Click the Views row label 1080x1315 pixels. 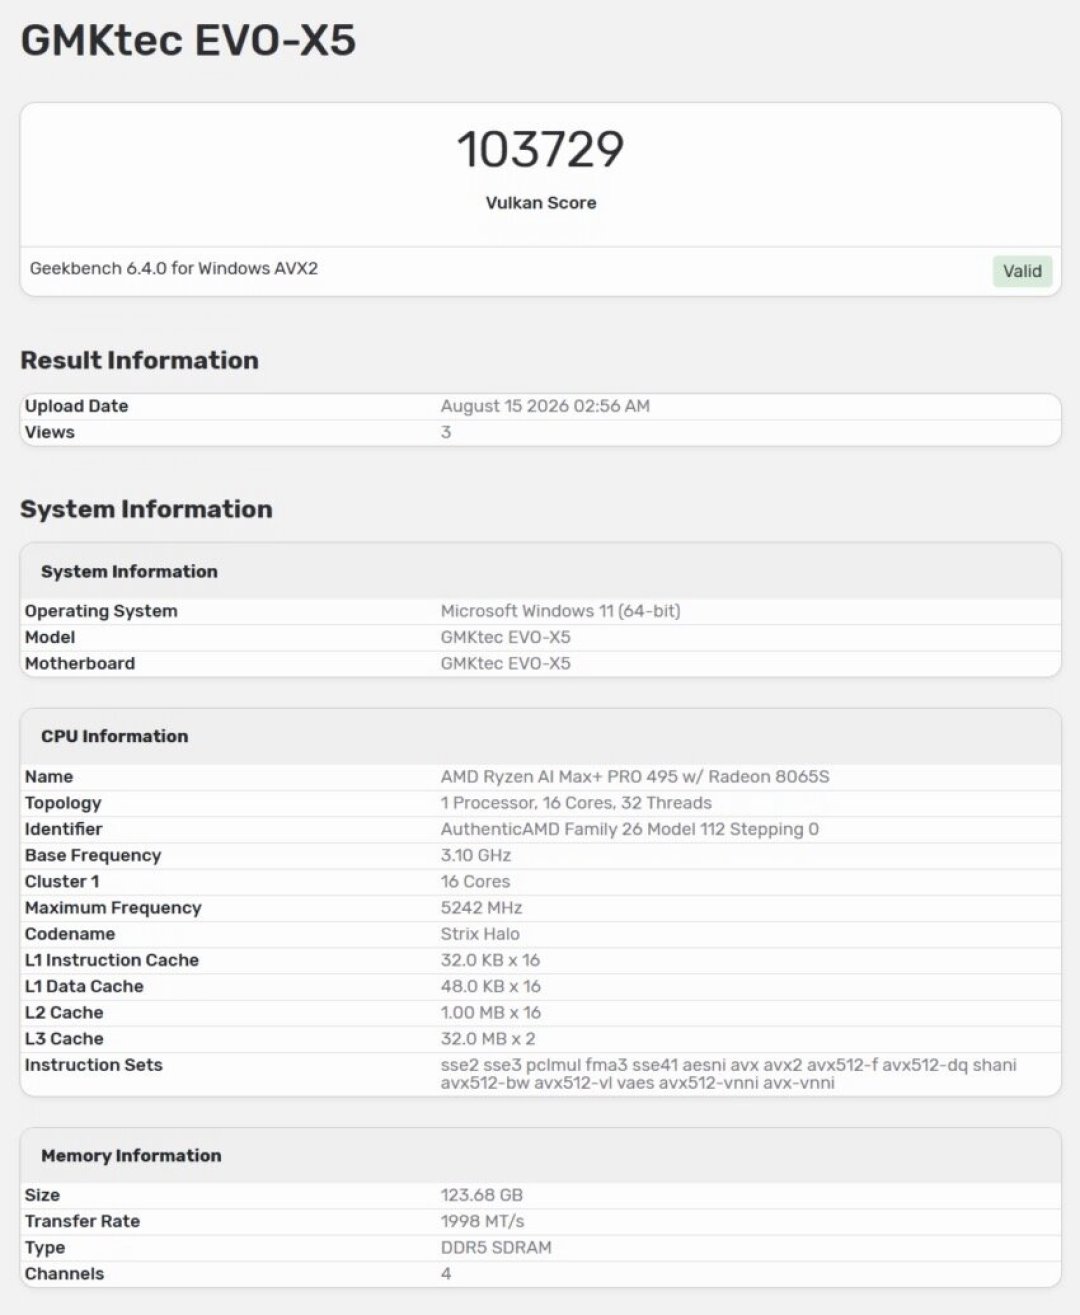tap(49, 432)
